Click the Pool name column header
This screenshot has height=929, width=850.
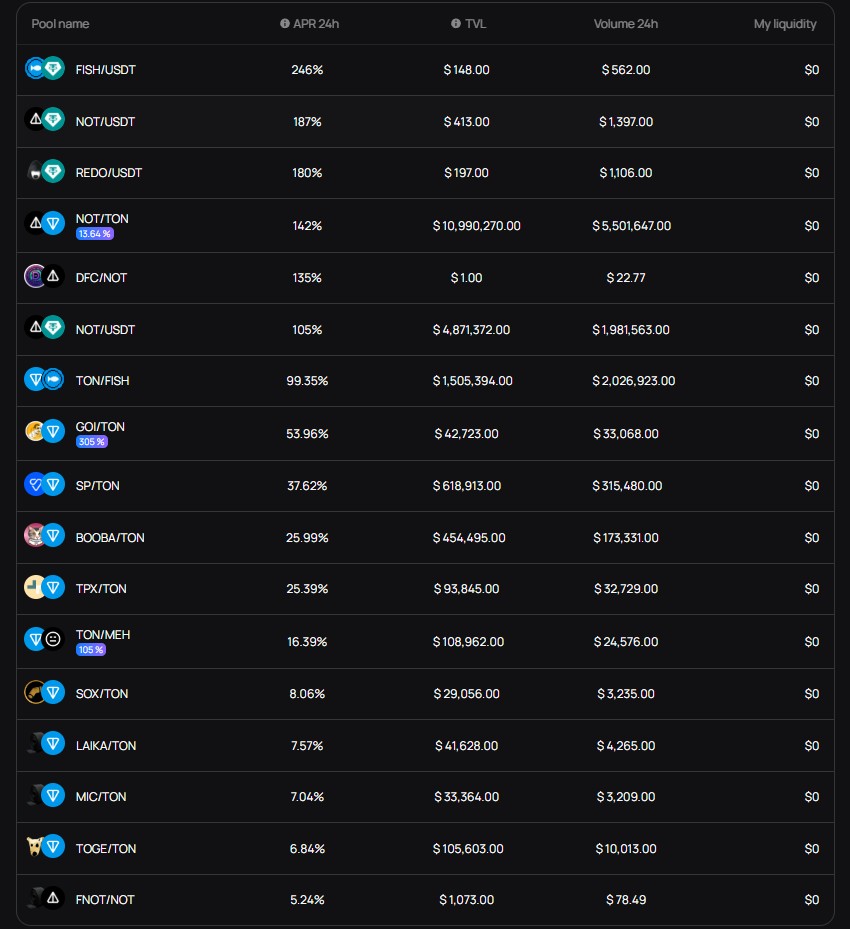60,24
